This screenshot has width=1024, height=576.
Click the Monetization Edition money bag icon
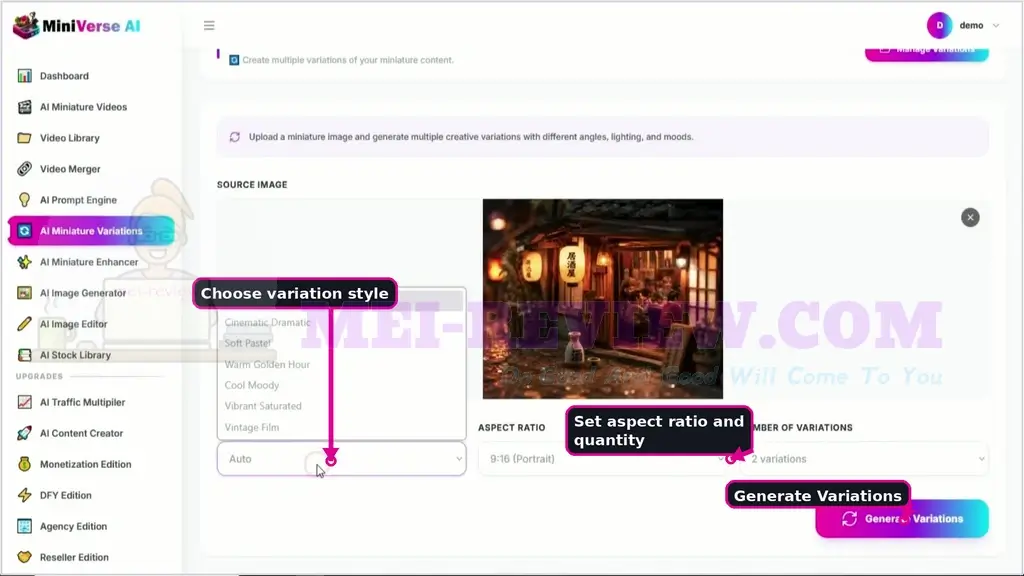pyautogui.click(x=24, y=464)
